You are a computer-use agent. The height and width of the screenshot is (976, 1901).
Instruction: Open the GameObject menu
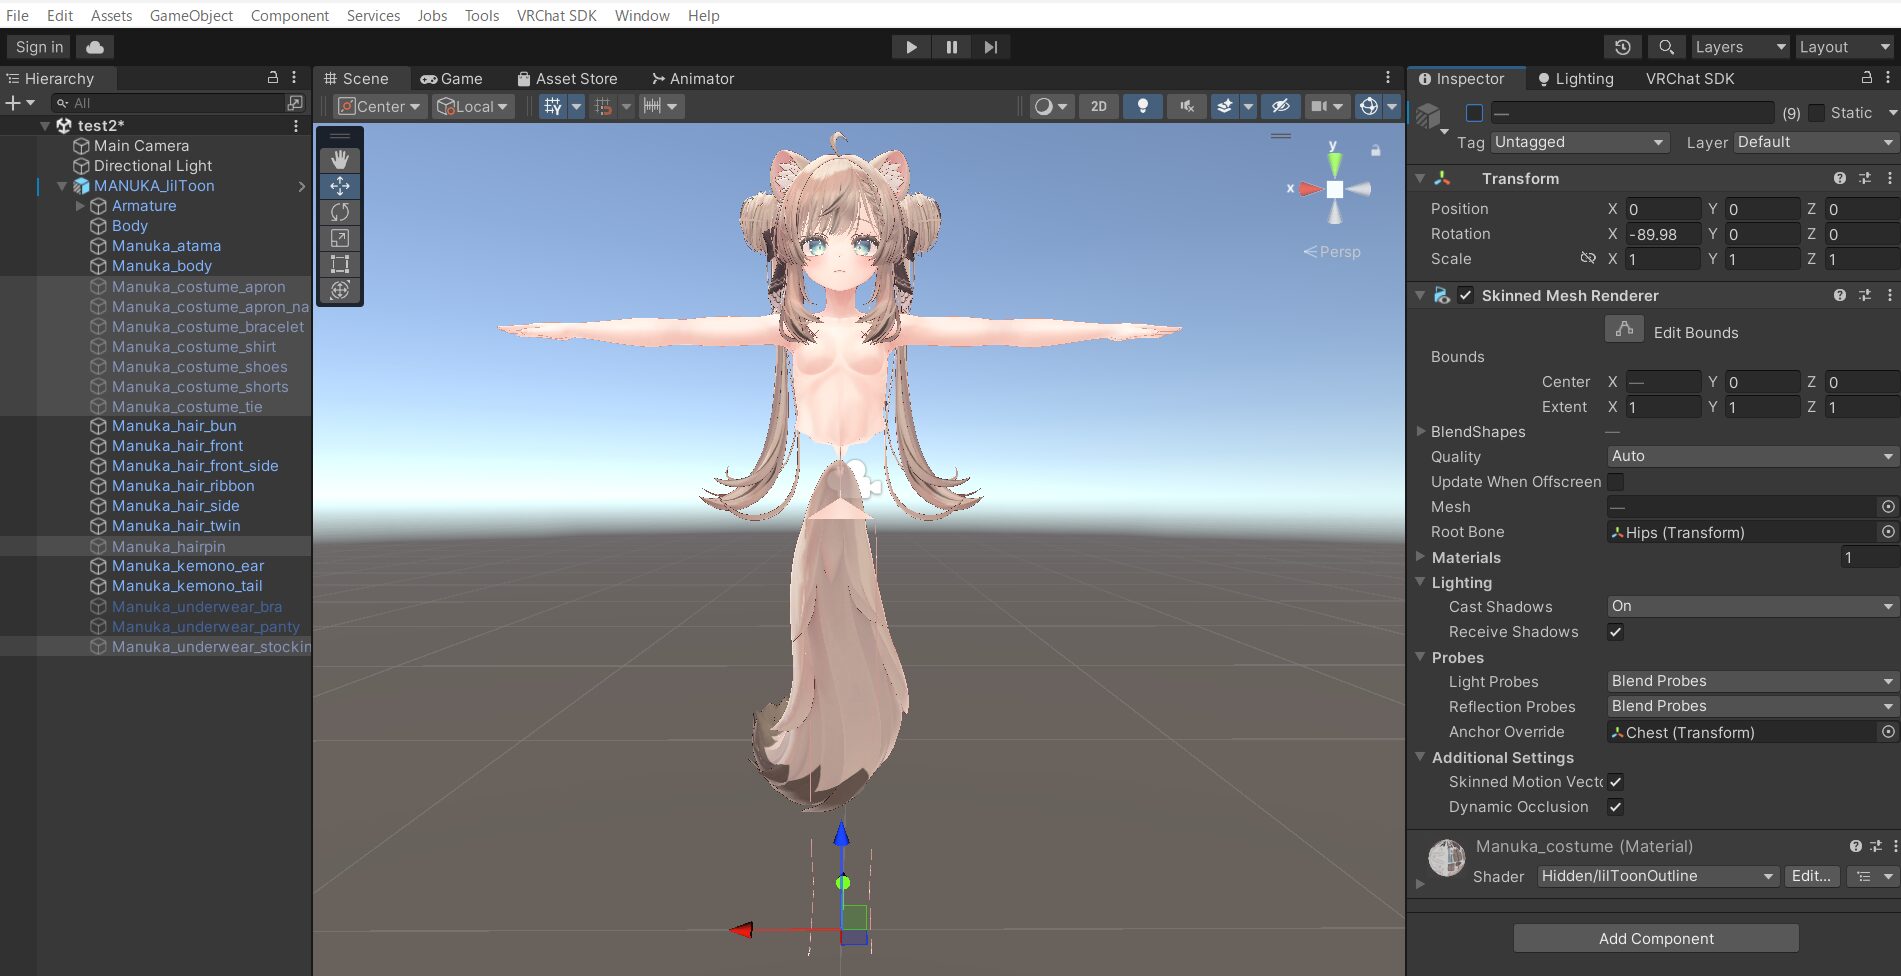click(x=190, y=15)
